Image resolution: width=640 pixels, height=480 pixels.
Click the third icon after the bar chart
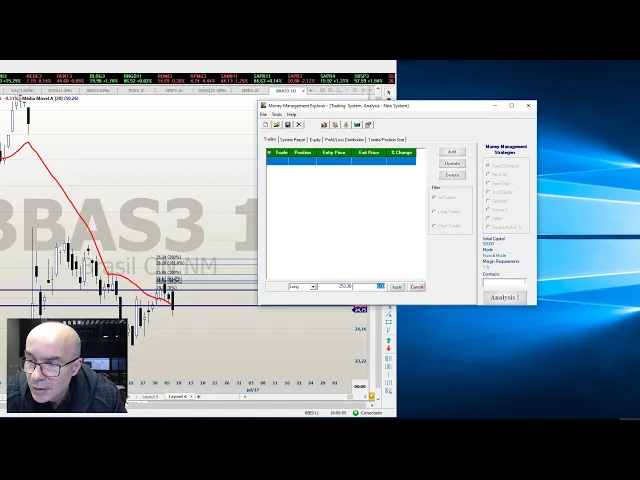pyautogui.click(x=346, y=125)
